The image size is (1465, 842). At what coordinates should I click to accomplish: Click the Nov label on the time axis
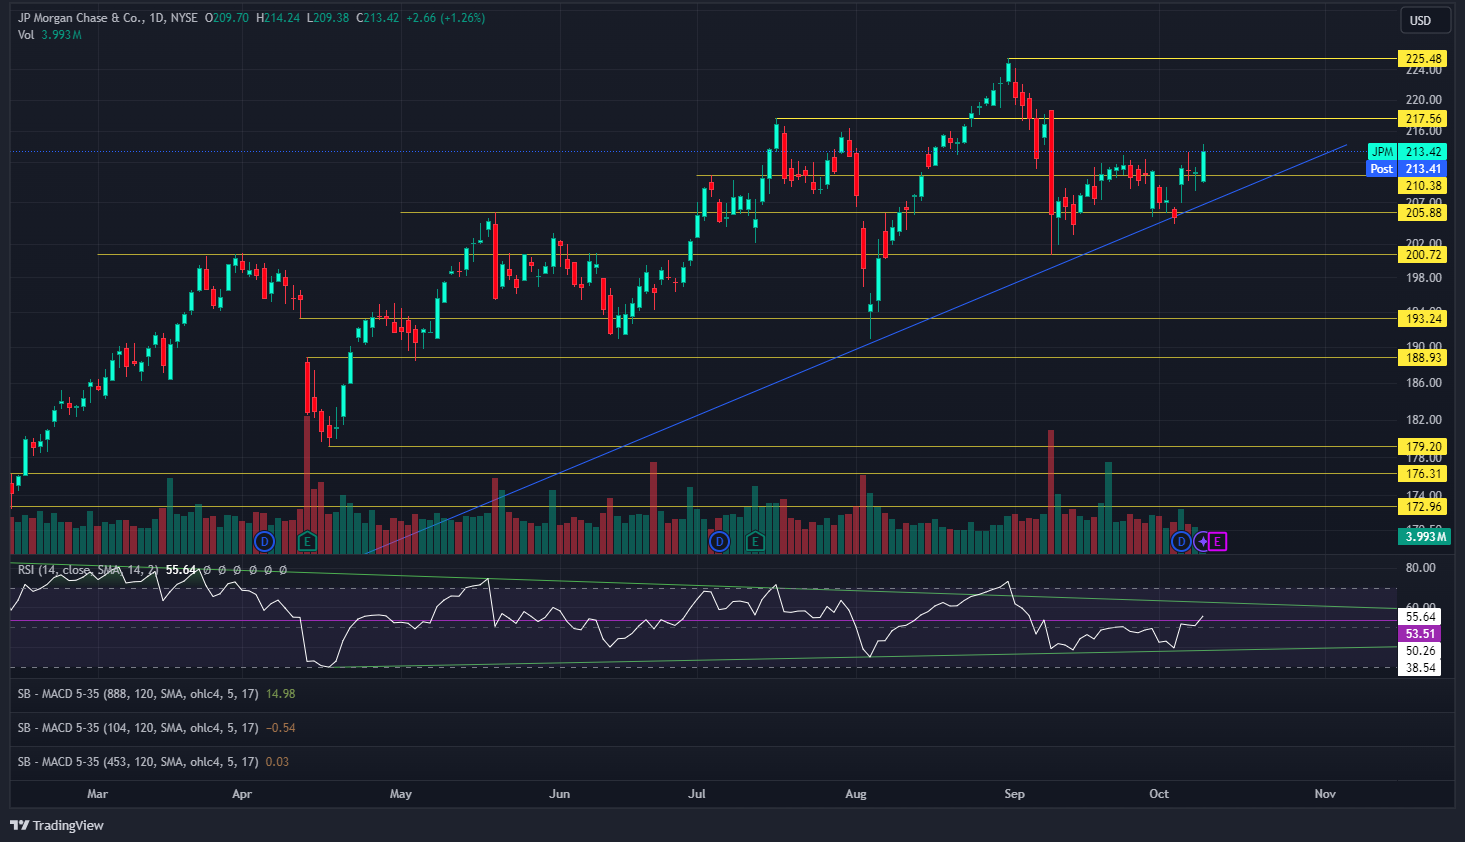[1325, 794]
